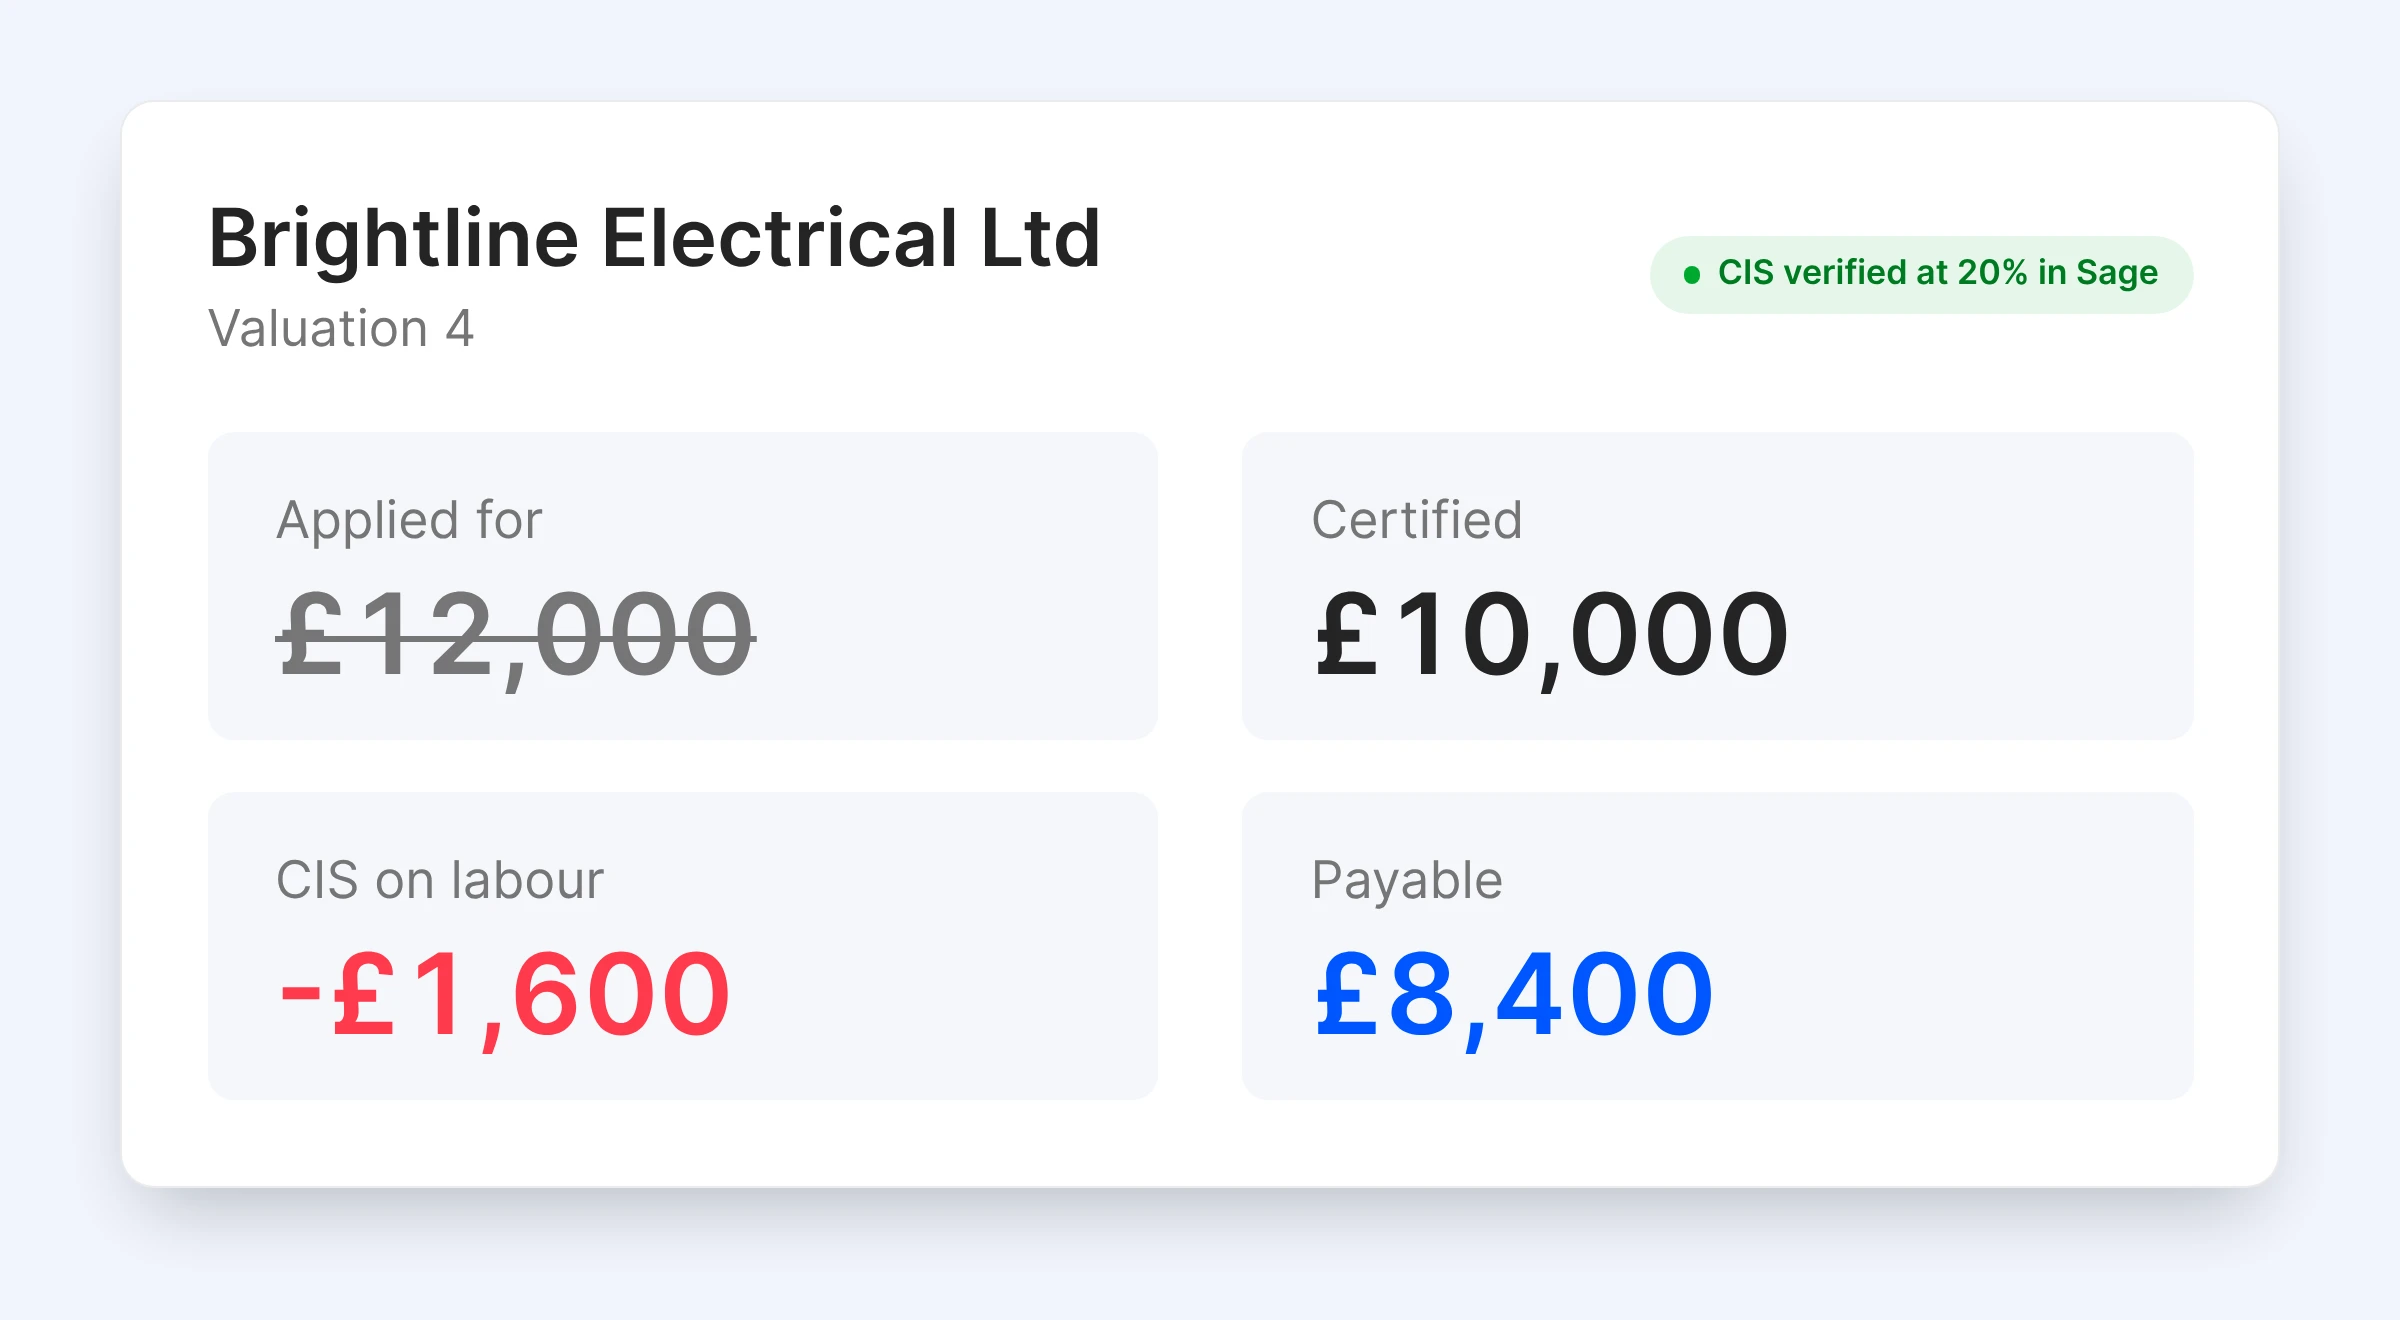The image size is (2400, 1320).
Task: Click the 20% rate in the badge
Action: (1992, 272)
